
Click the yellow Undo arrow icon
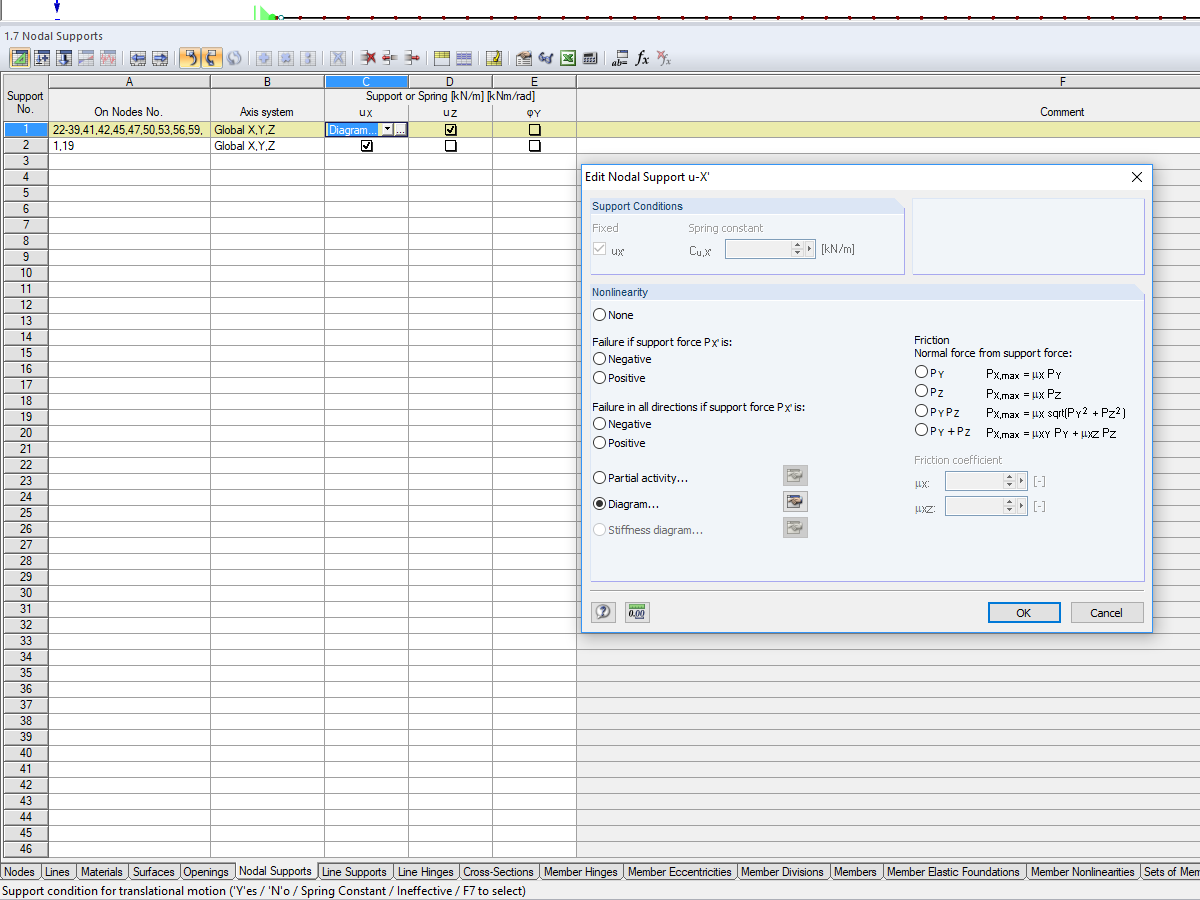coord(189,58)
